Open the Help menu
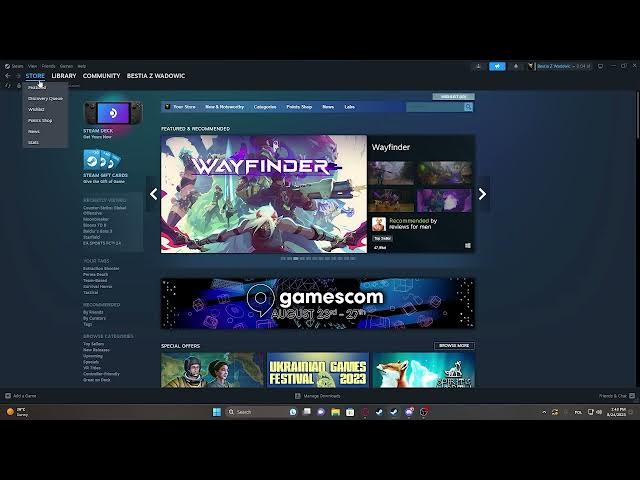640x480 pixels. (x=82, y=66)
